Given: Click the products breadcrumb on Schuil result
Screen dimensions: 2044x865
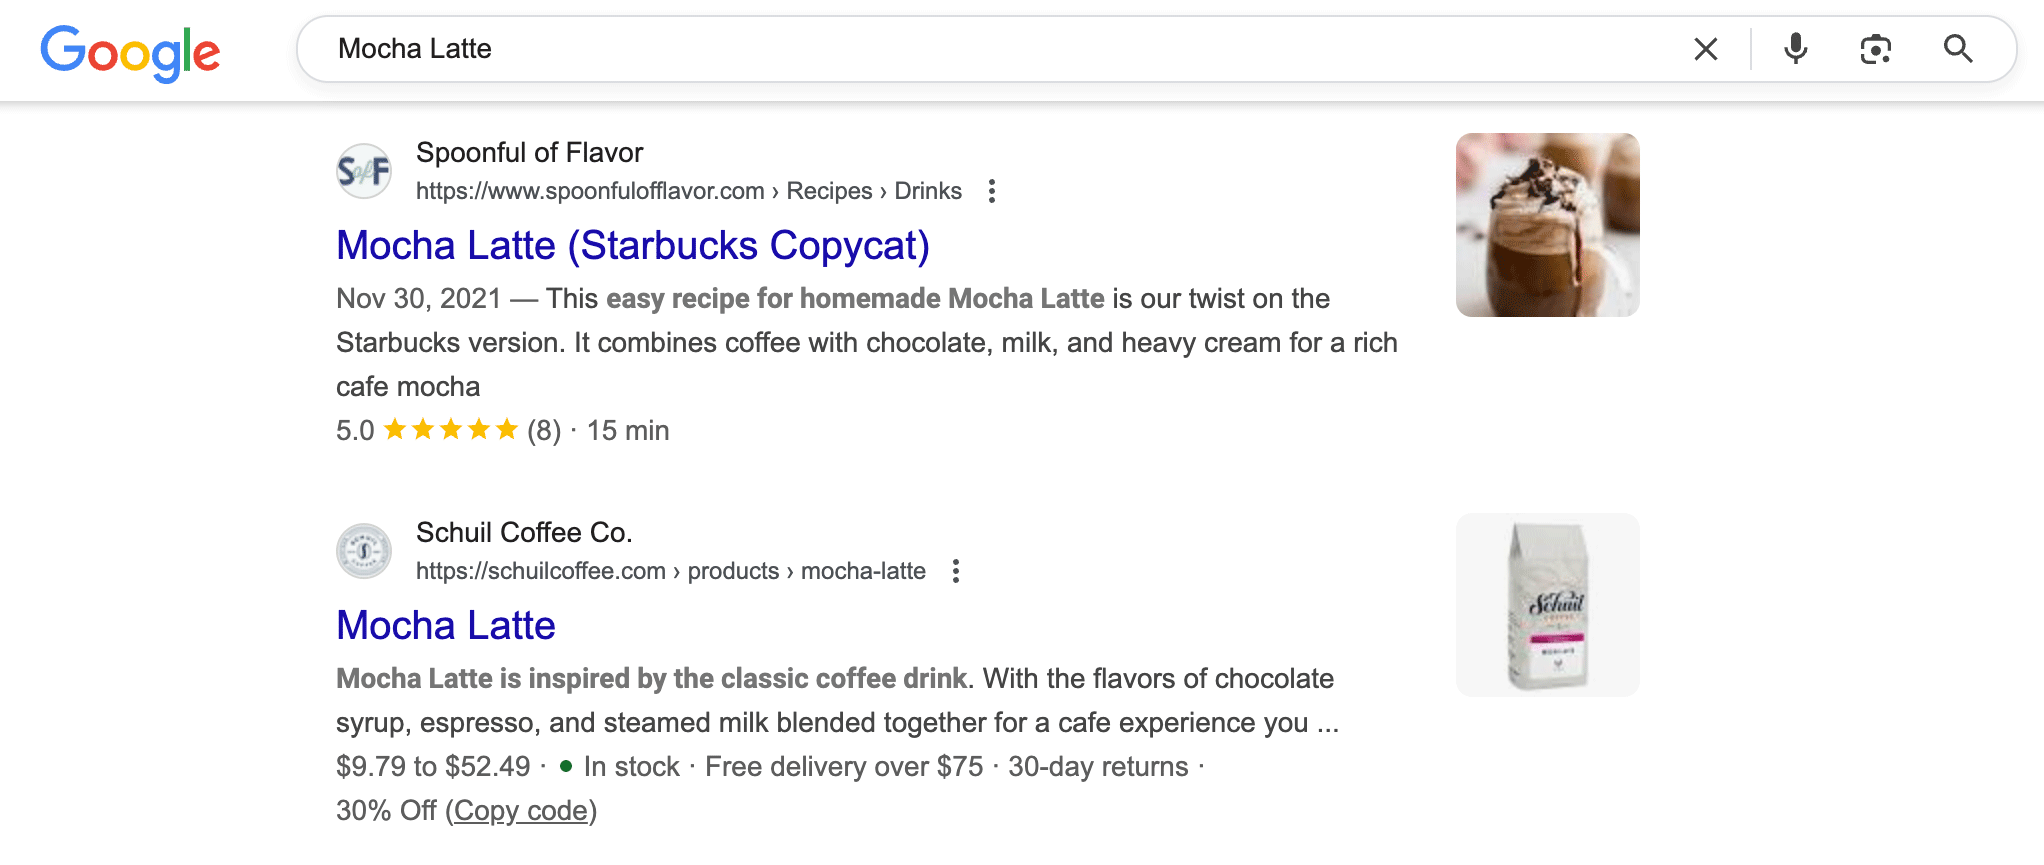Looking at the screenshot, I should coord(734,571).
